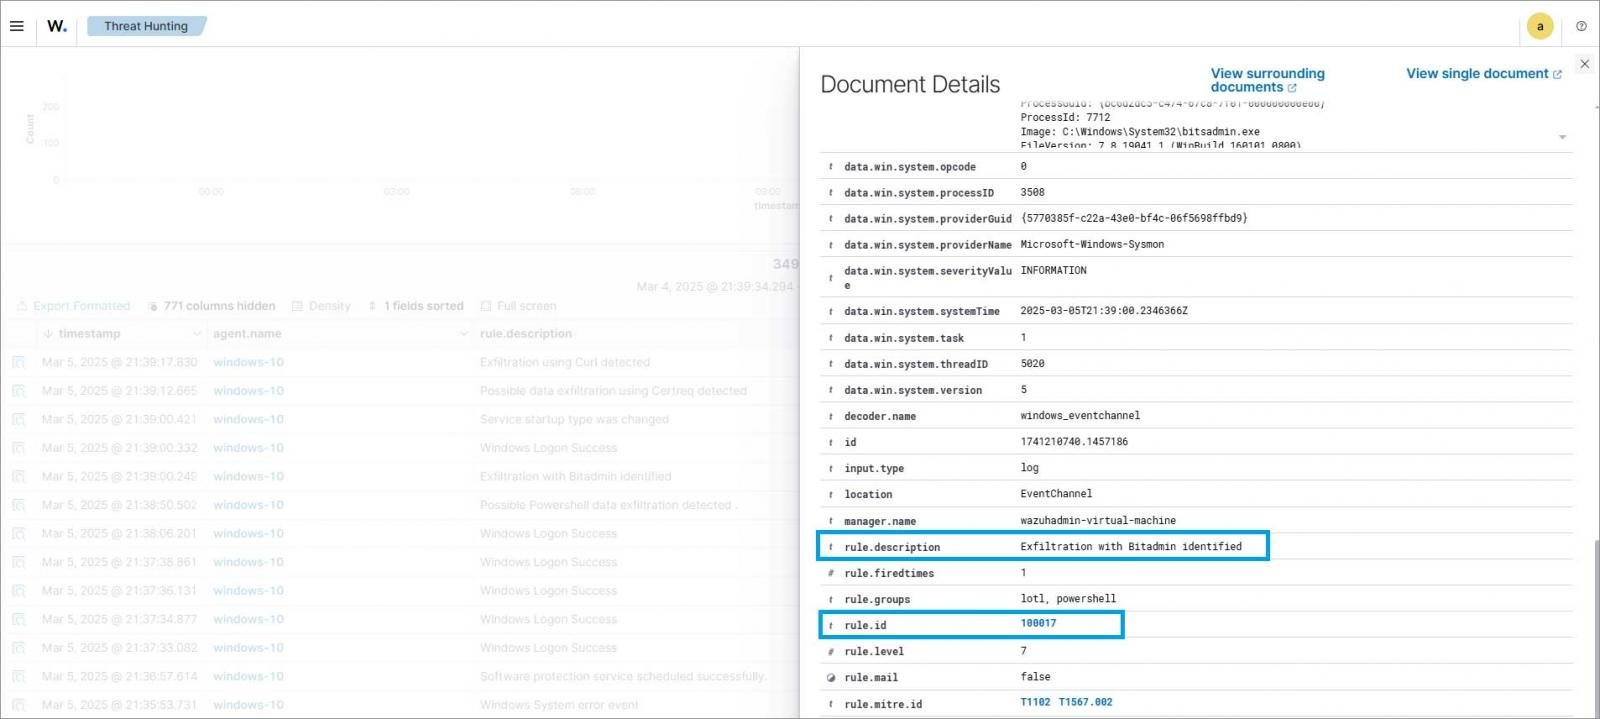Inspect the Exfiltration with Bitadmin row
The image size is (1600, 719).
tap(18, 476)
